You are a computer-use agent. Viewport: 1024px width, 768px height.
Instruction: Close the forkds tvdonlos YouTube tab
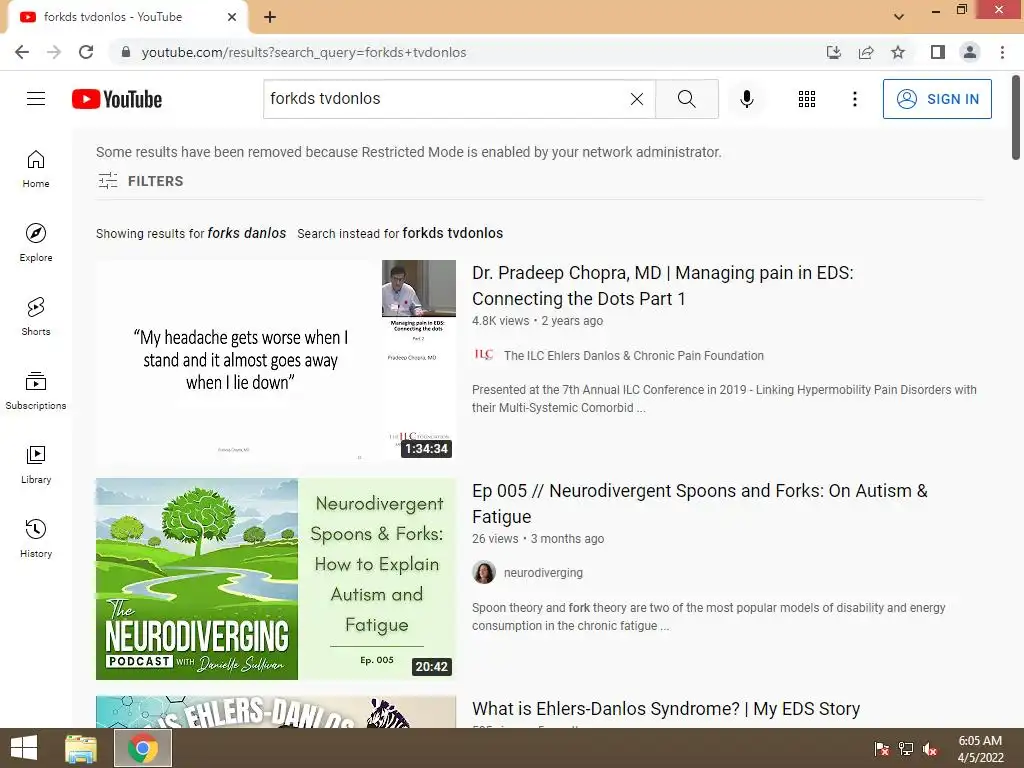click(232, 17)
